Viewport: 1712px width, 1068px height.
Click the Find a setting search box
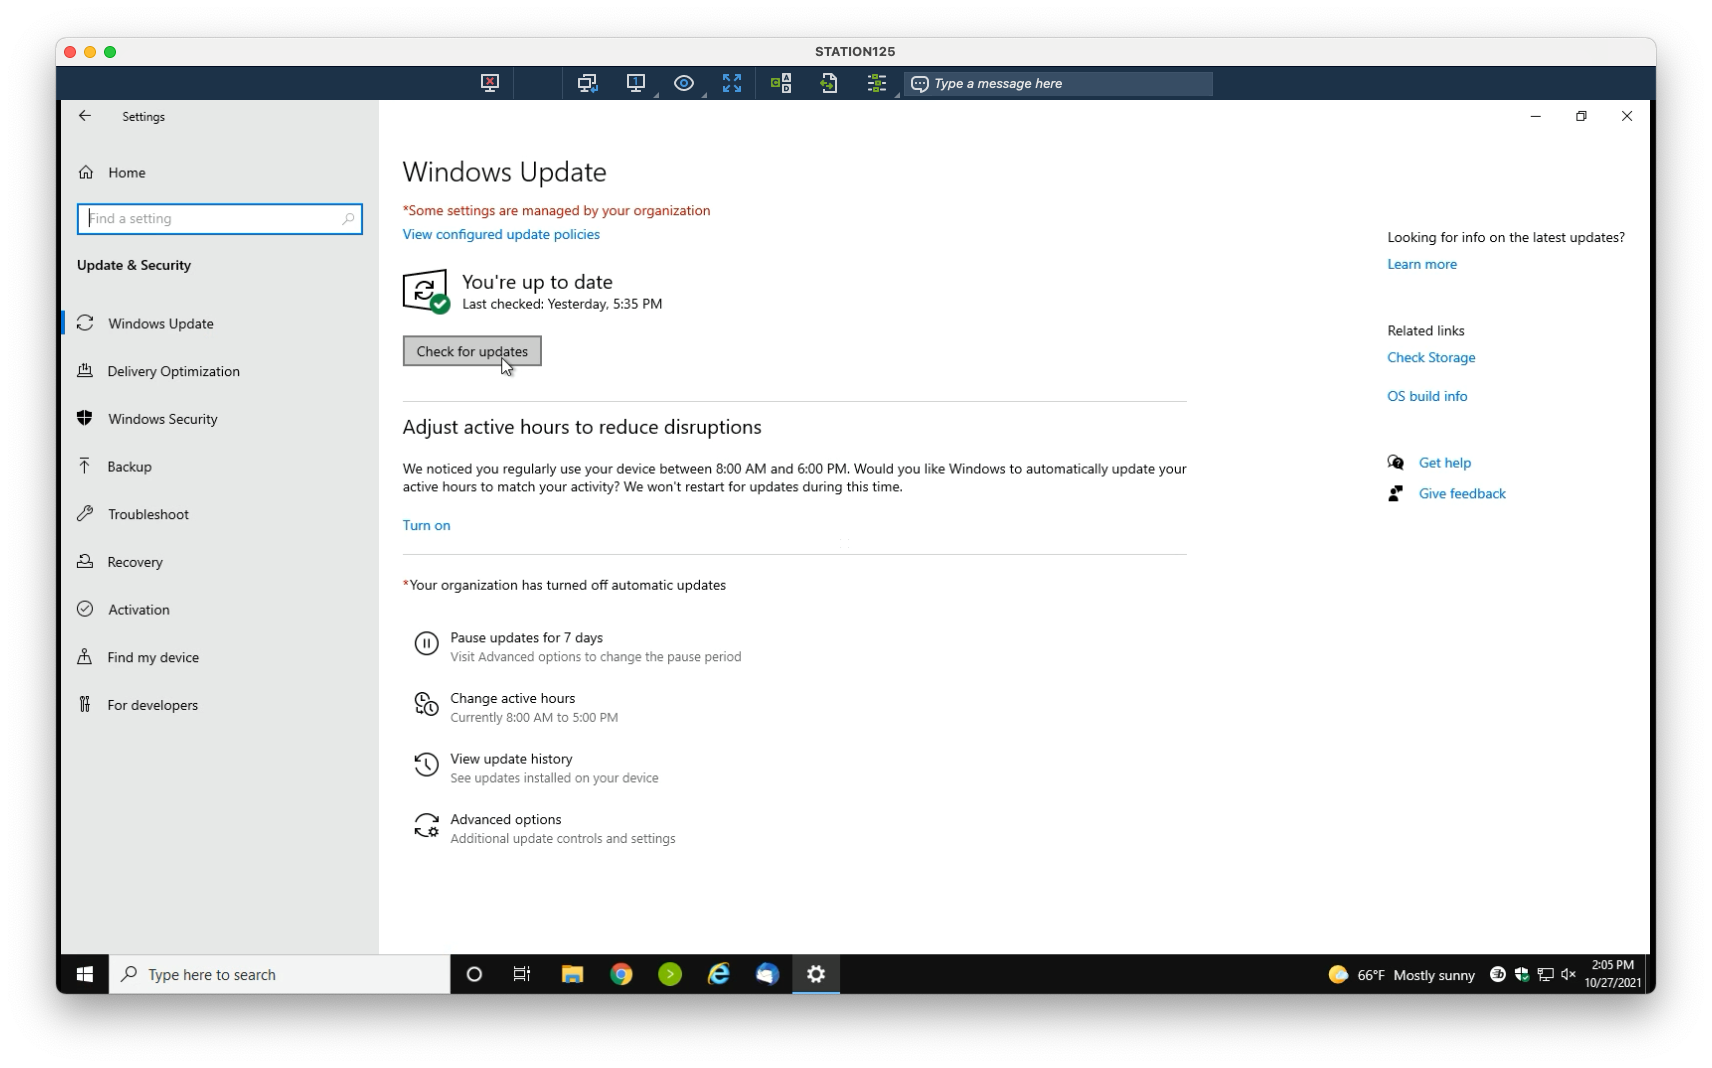pos(219,219)
